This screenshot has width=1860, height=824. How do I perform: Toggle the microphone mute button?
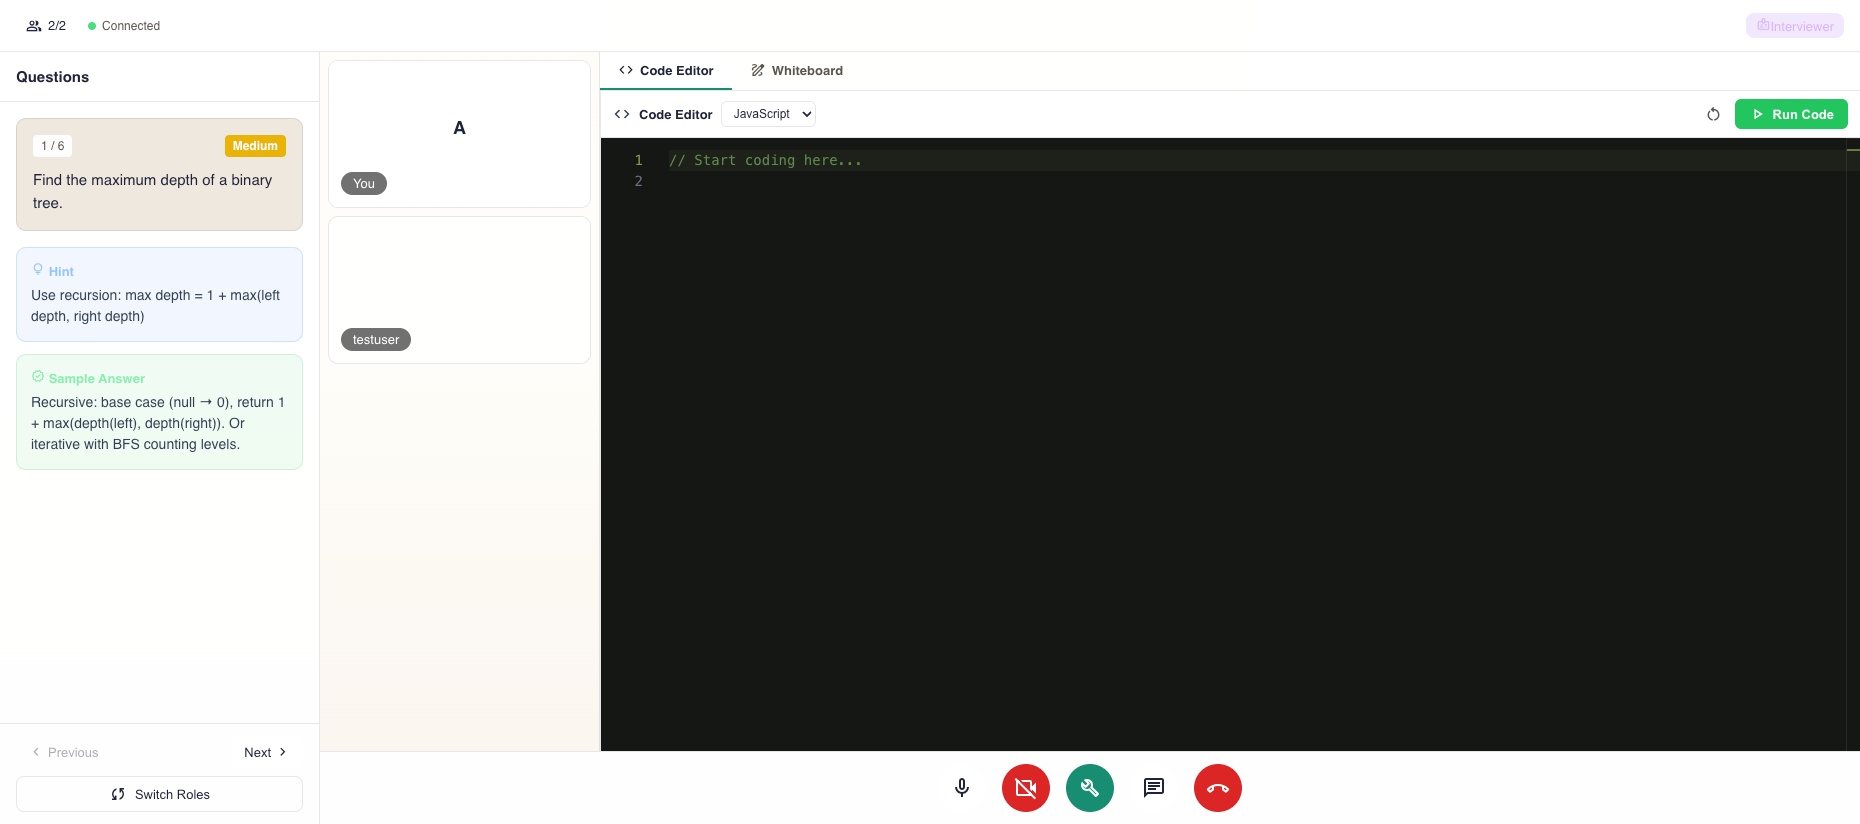(x=962, y=788)
